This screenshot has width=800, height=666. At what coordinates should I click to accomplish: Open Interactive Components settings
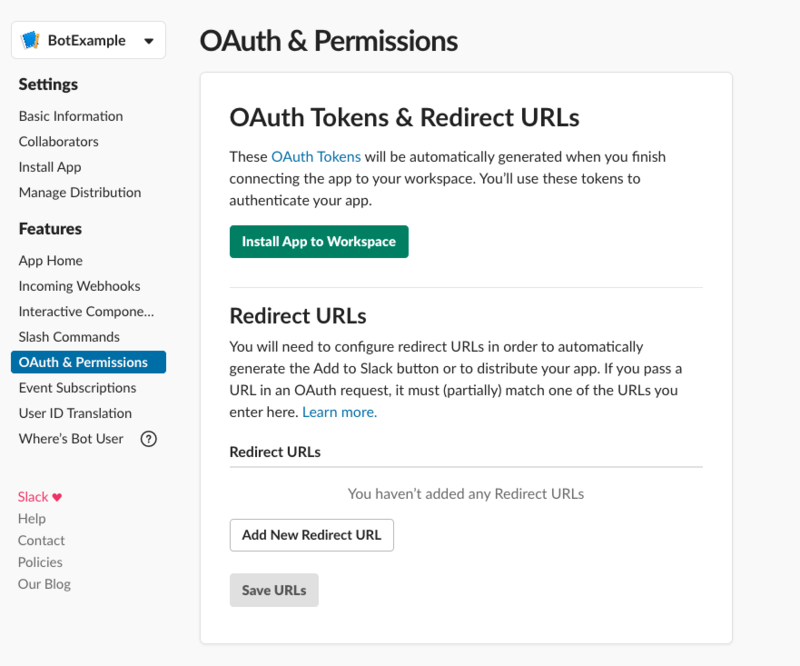[x=88, y=311]
